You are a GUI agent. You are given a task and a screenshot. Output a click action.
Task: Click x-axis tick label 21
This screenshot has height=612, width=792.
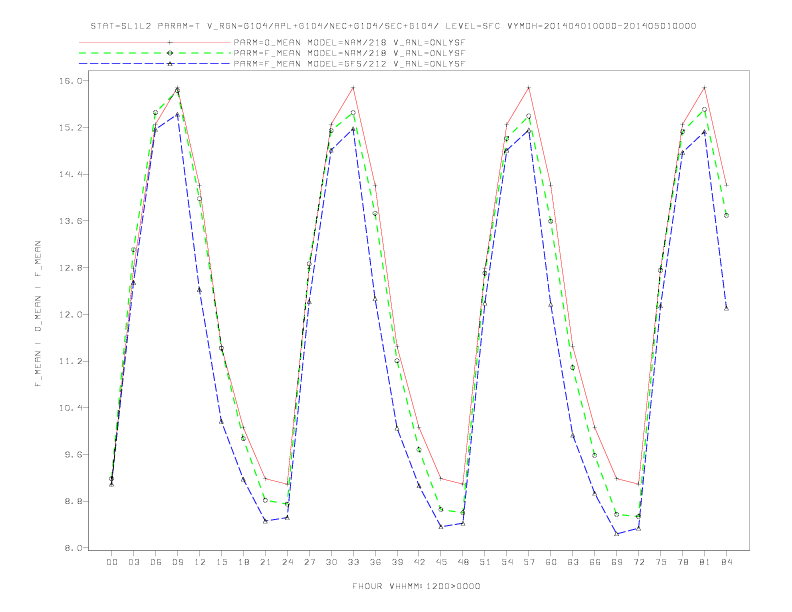coord(265,562)
